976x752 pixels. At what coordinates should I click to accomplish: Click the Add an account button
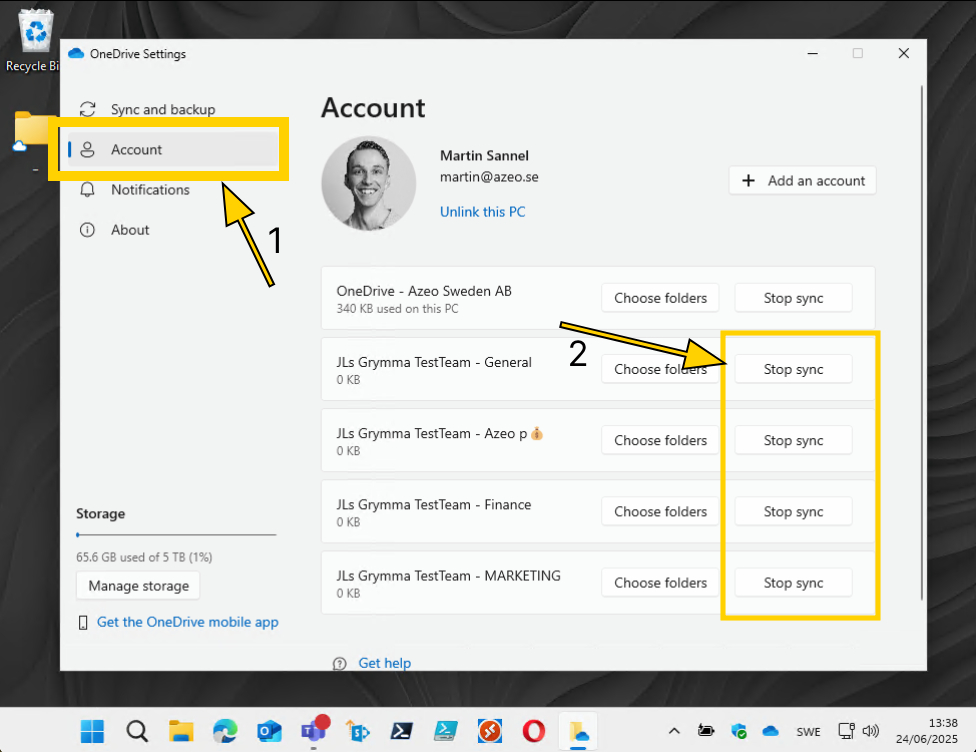pos(802,180)
